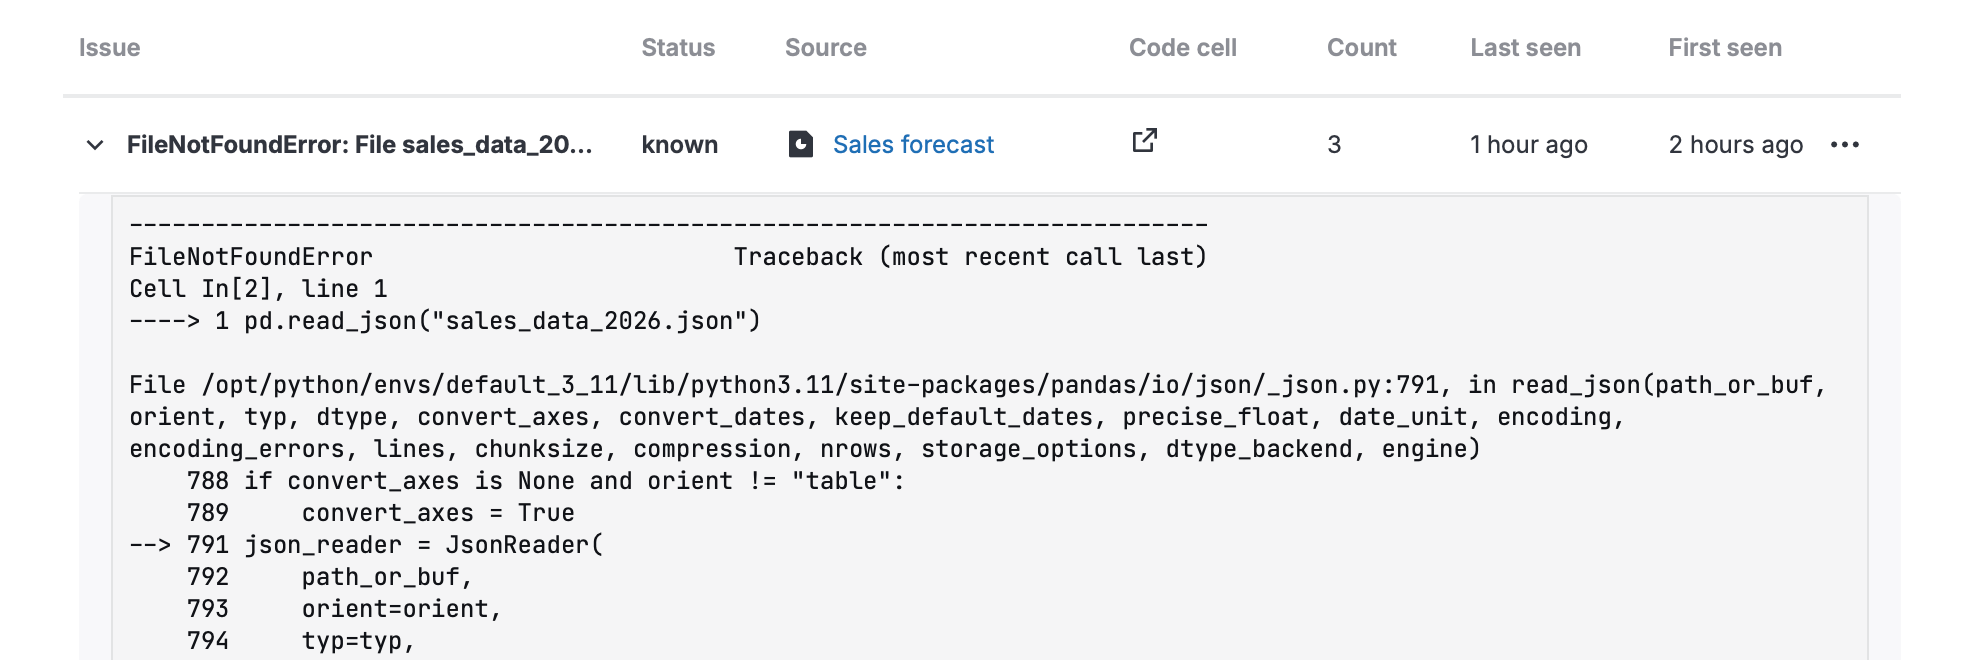Sort by the Count column header

point(1360,47)
